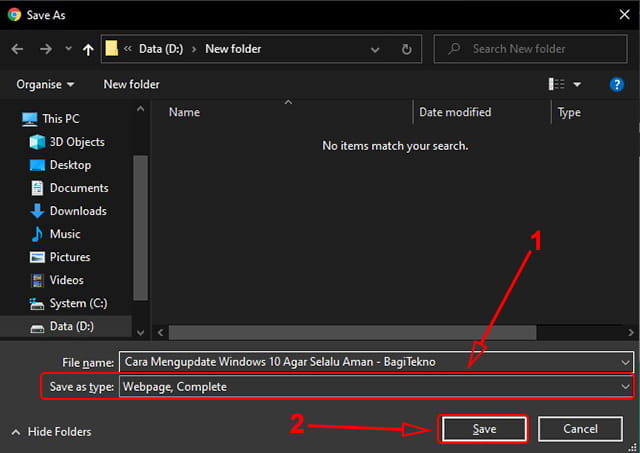Select System (C:) drive
640x453 pixels.
(x=78, y=303)
